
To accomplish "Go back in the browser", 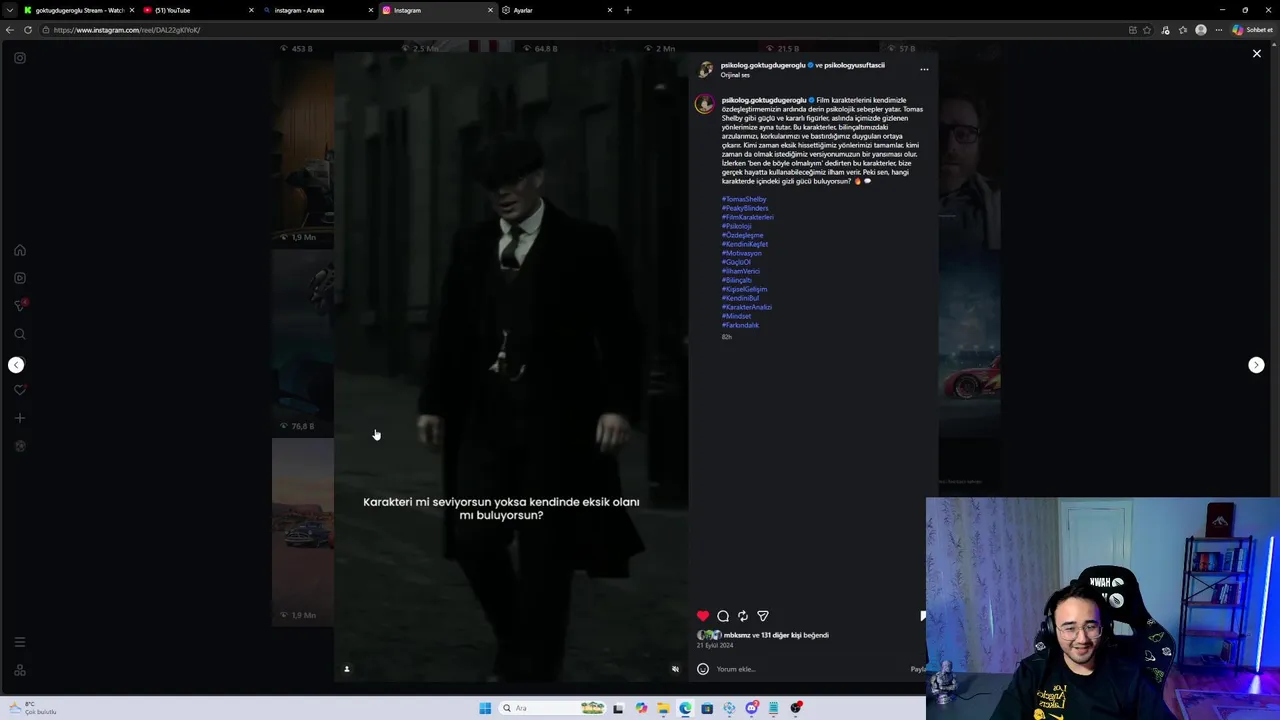I will [x=10, y=30].
